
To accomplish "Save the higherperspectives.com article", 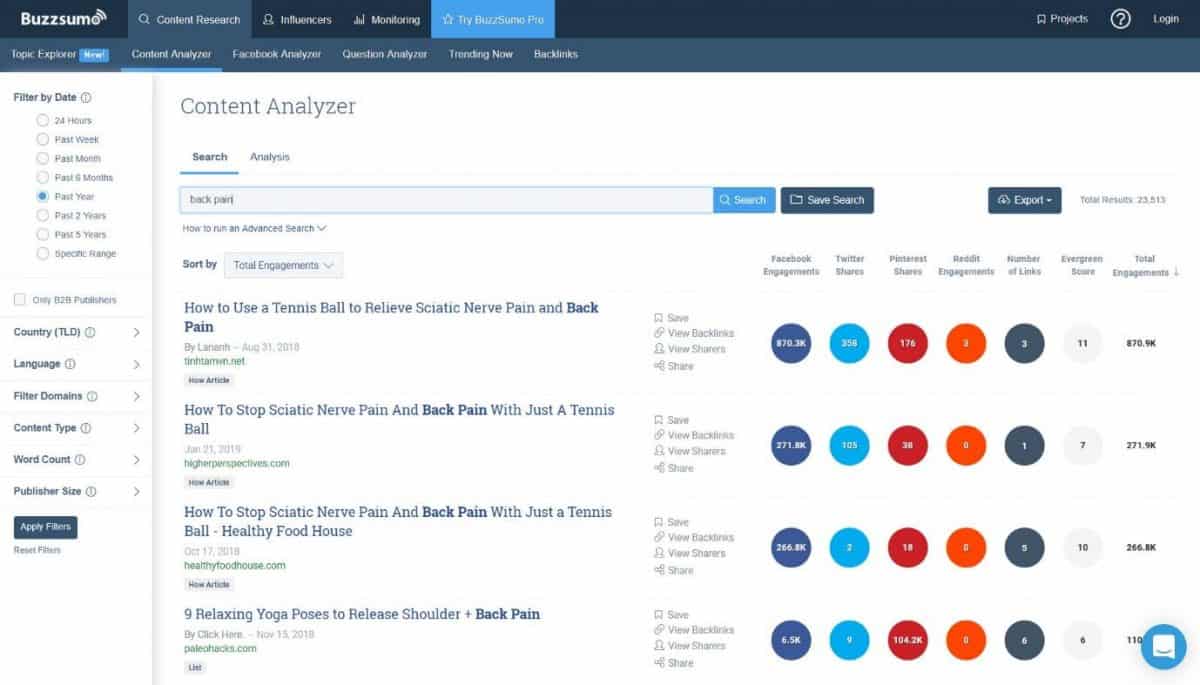I will [671, 420].
